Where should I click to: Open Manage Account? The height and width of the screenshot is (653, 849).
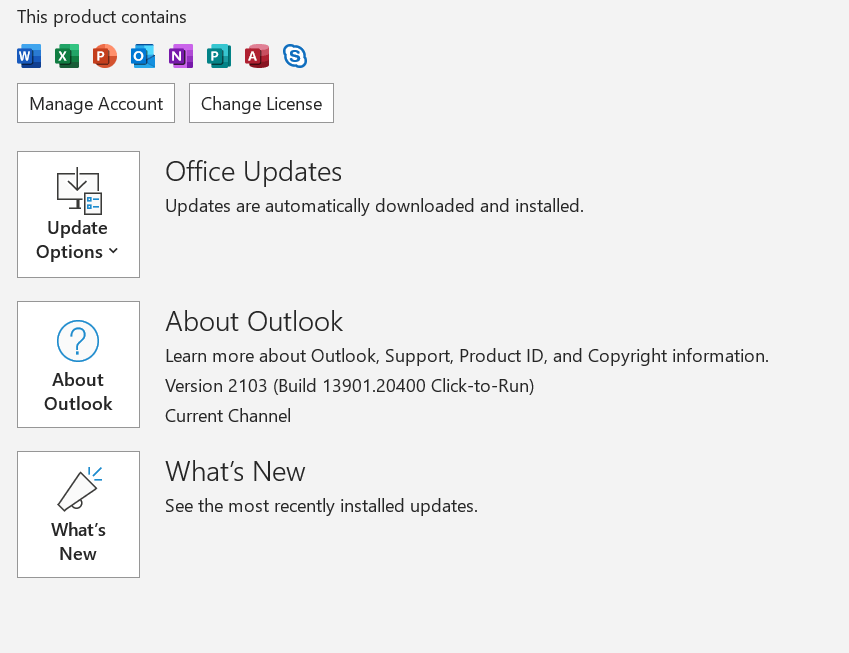tap(96, 103)
